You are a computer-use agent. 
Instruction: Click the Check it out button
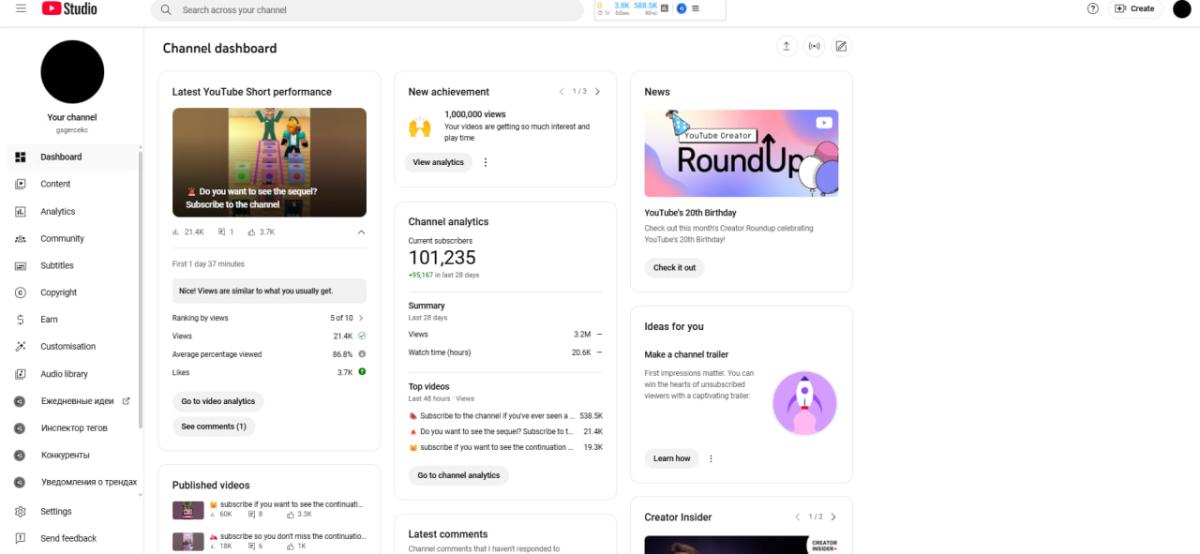pyautogui.click(x=674, y=268)
